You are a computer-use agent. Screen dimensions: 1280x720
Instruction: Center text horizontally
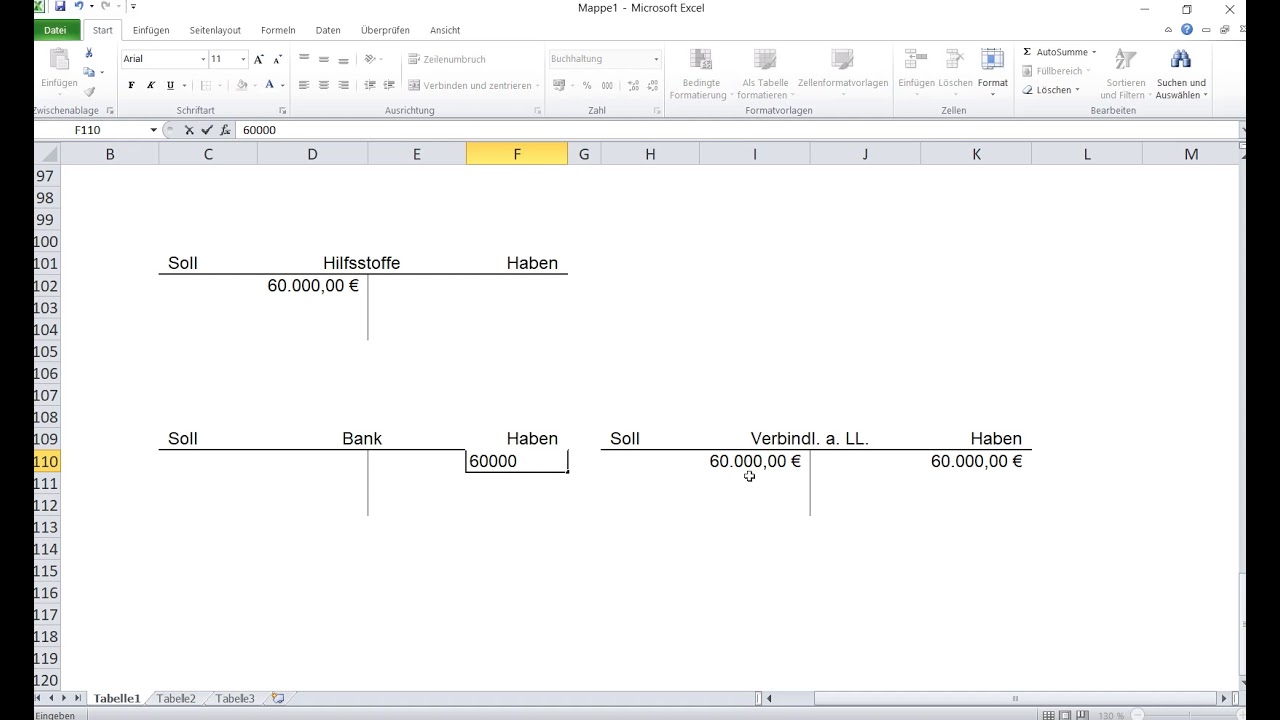324,86
